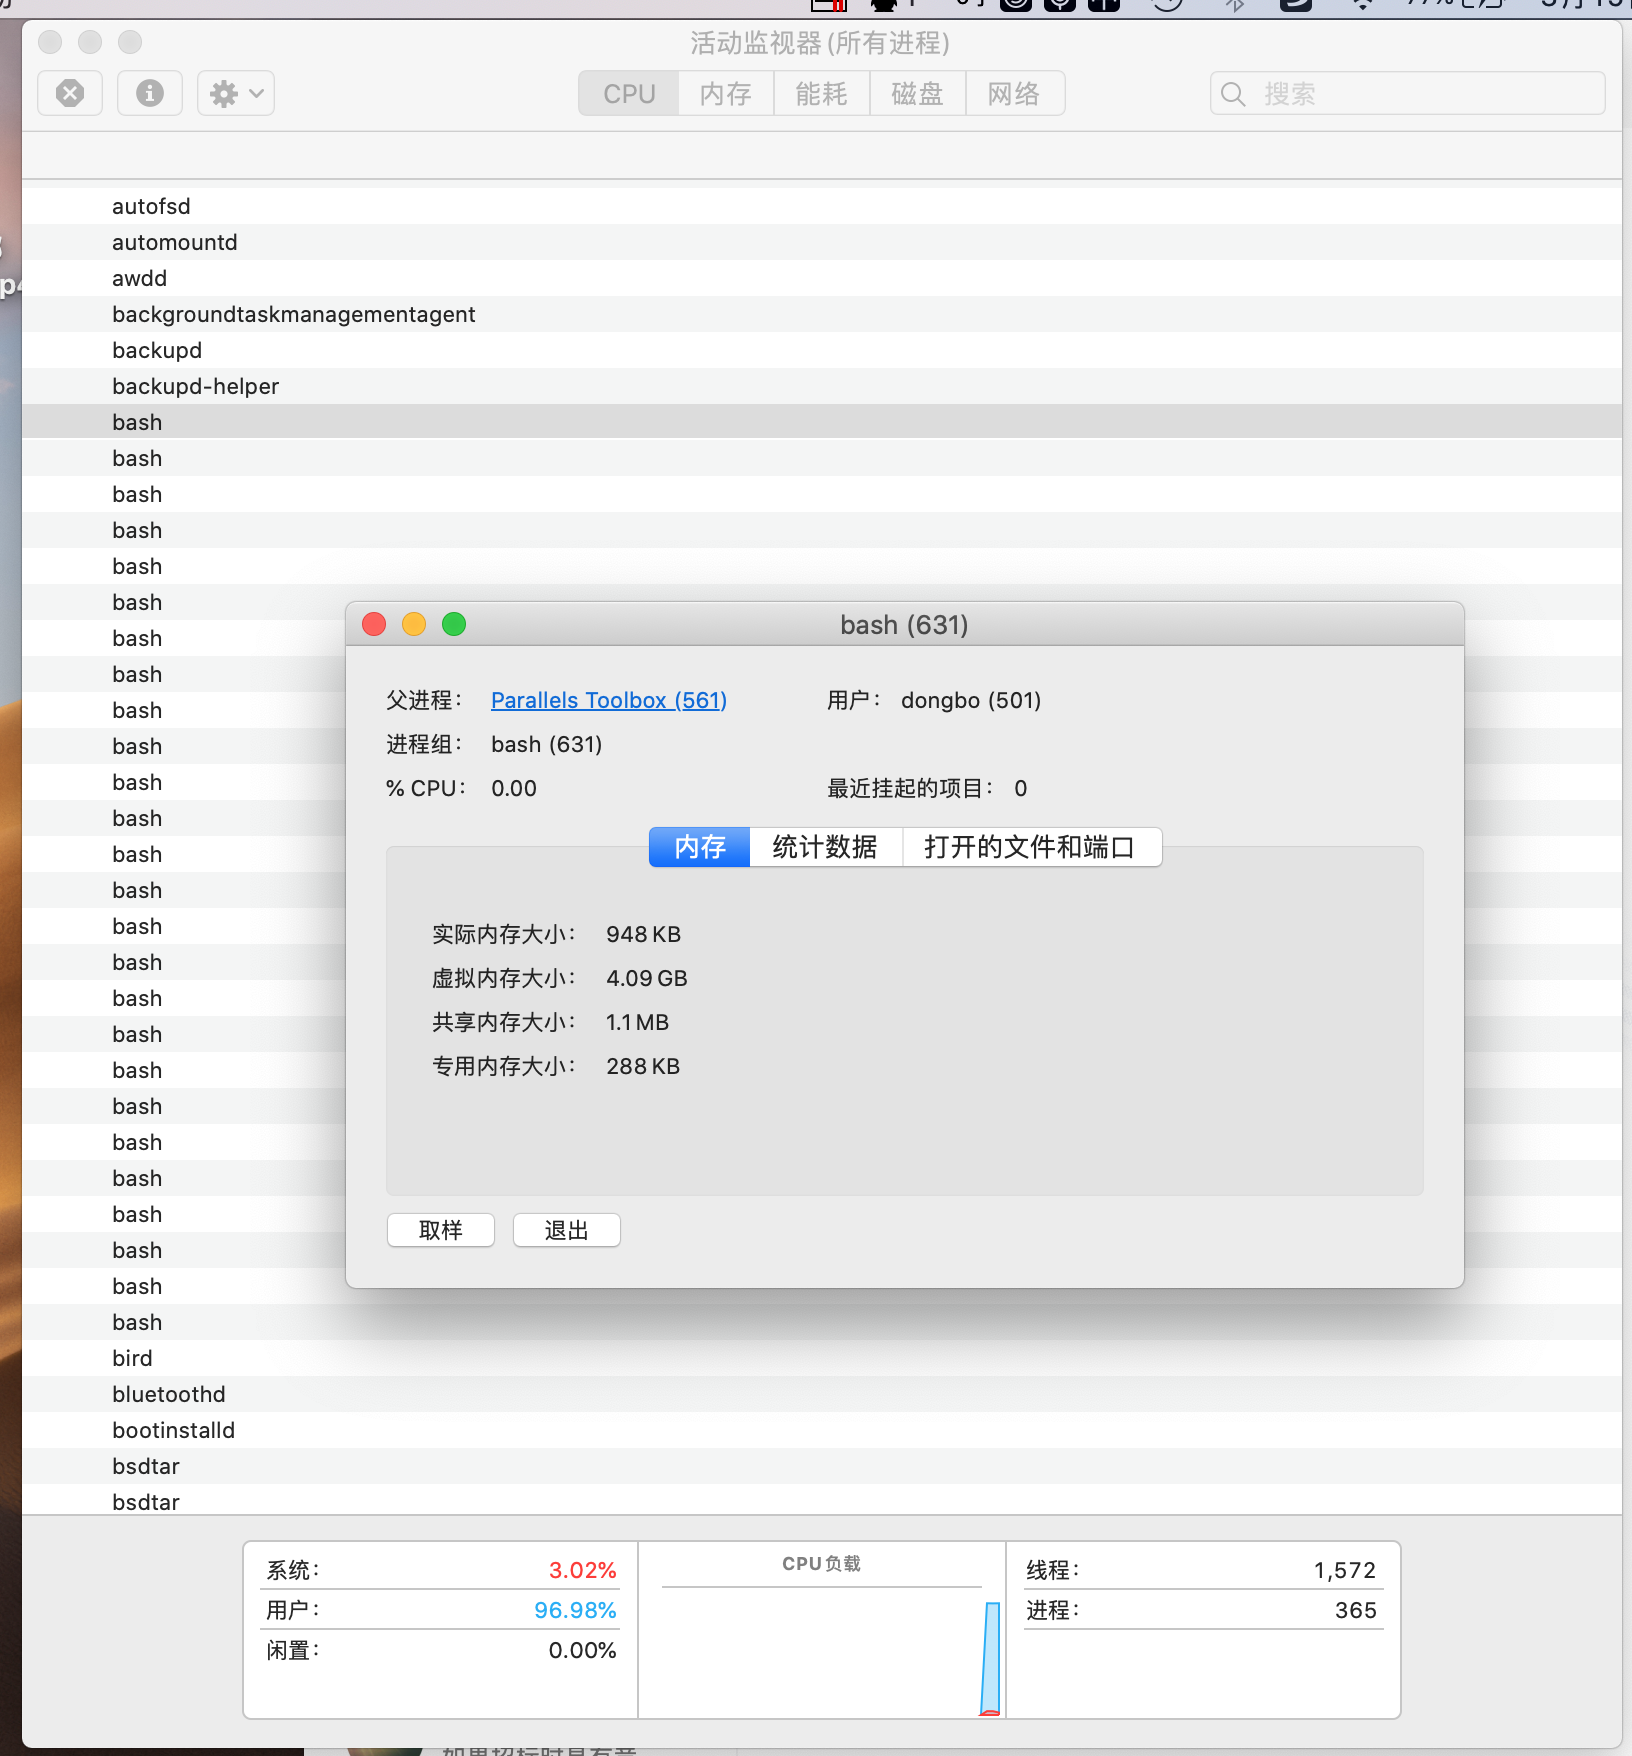
Task: Switch to the 内存 toolbar tab
Action: pyautogui.click(x=726, y=94)
